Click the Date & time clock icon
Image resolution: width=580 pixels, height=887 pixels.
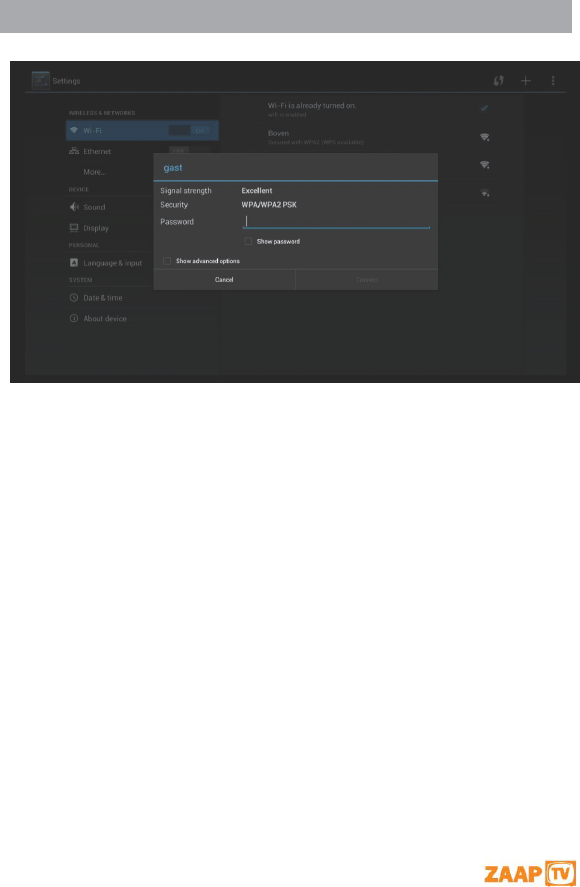click(x=74, y=298)
